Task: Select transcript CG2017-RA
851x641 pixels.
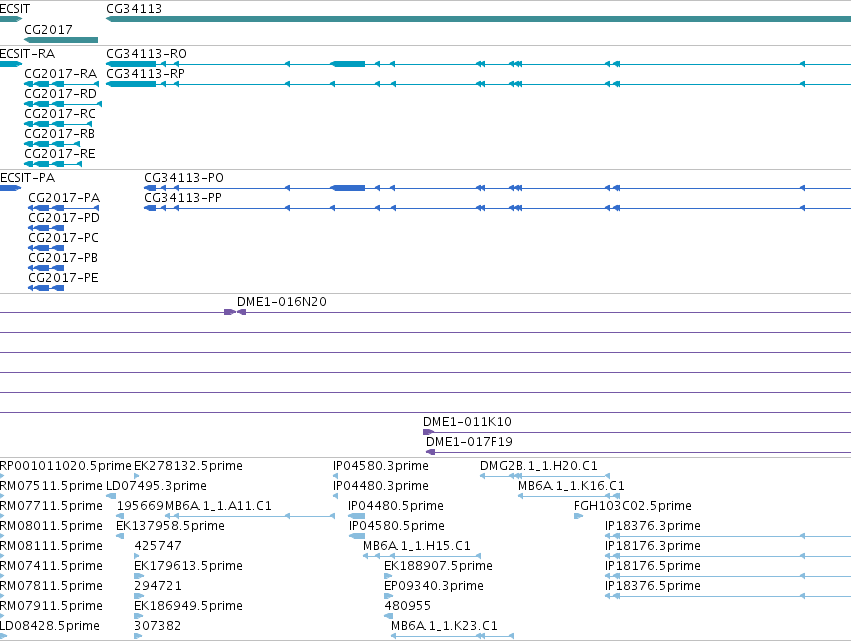Action: 60,73
